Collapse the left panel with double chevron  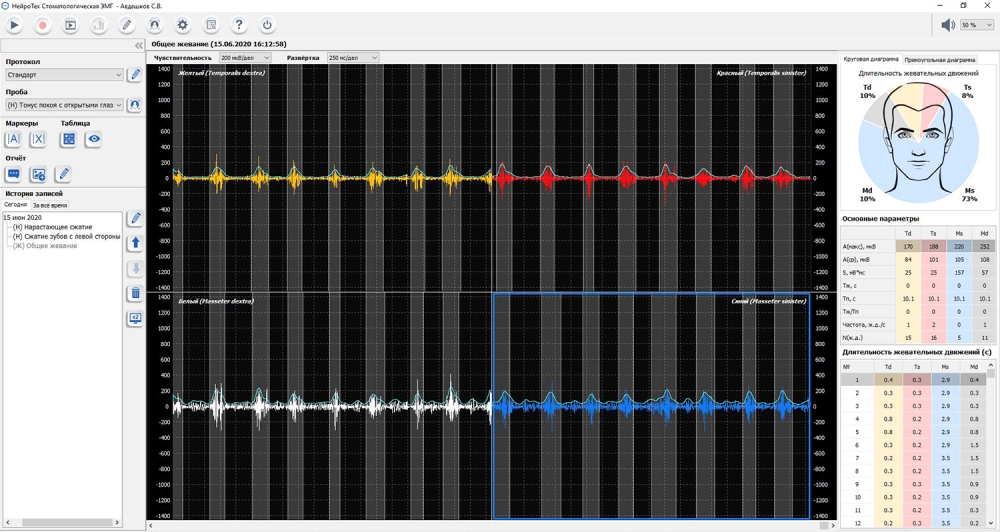click(138, 46)
